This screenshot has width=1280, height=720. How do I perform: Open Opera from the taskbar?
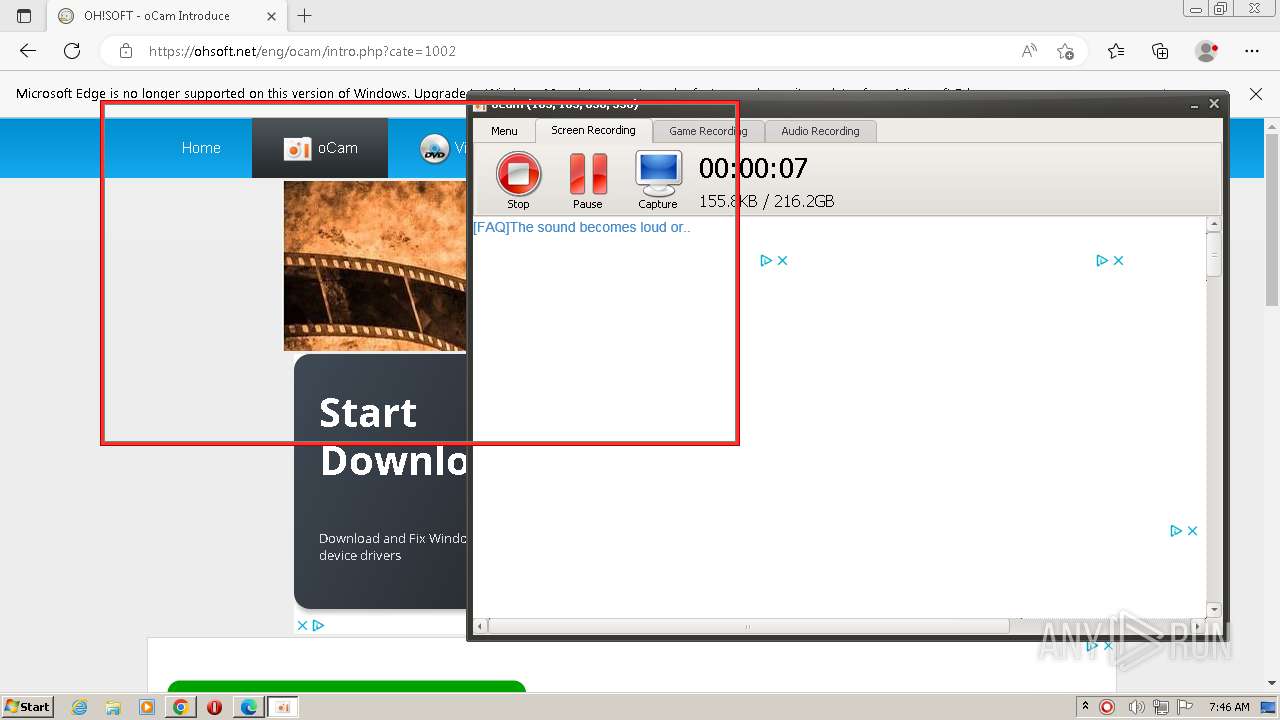pos(214,707)
